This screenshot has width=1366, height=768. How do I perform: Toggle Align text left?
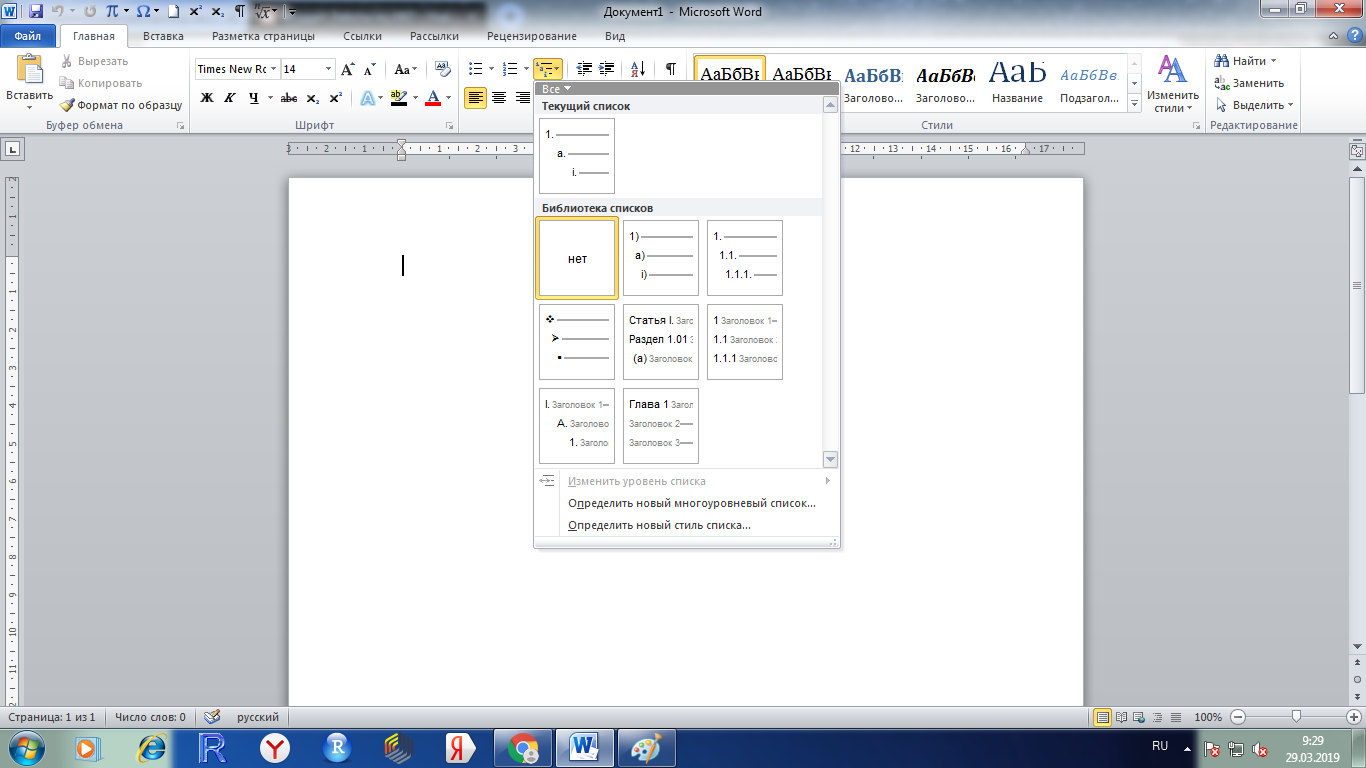click(476, 98)
